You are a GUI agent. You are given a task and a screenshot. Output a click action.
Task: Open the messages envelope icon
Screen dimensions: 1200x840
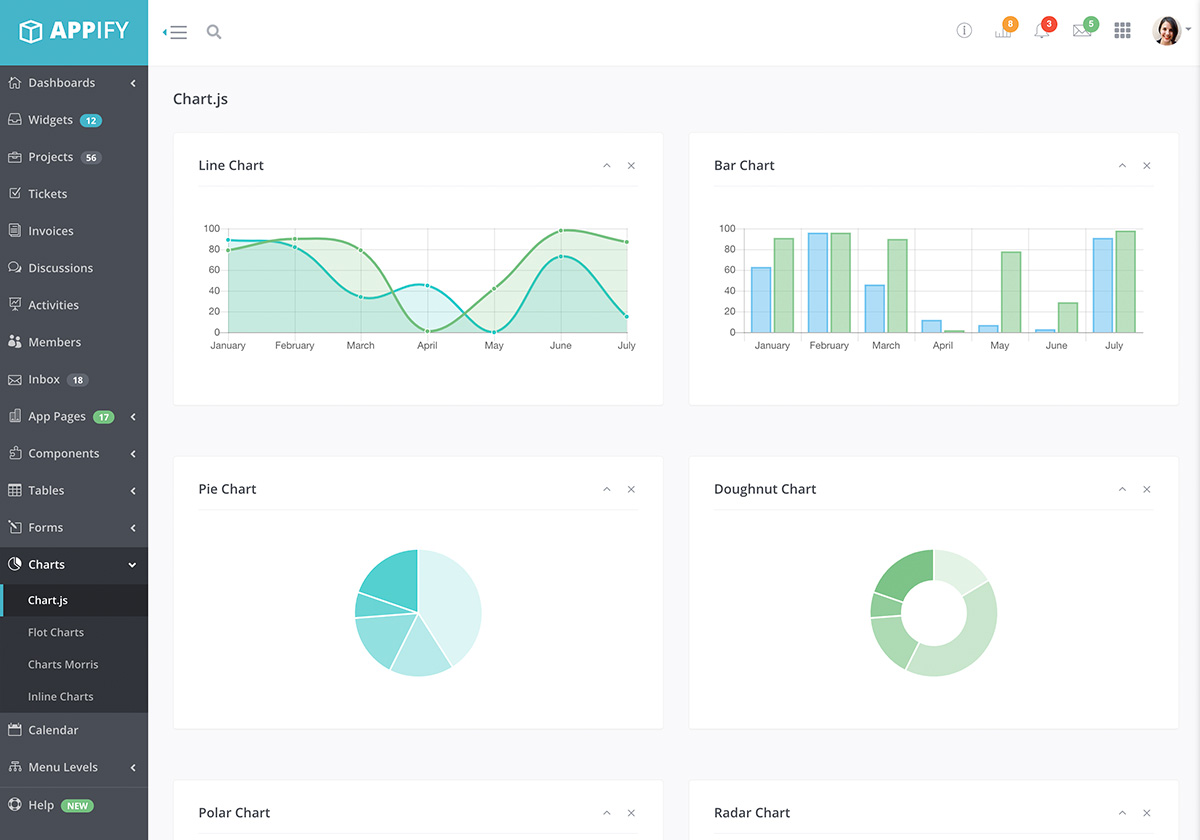point(1081,31)
